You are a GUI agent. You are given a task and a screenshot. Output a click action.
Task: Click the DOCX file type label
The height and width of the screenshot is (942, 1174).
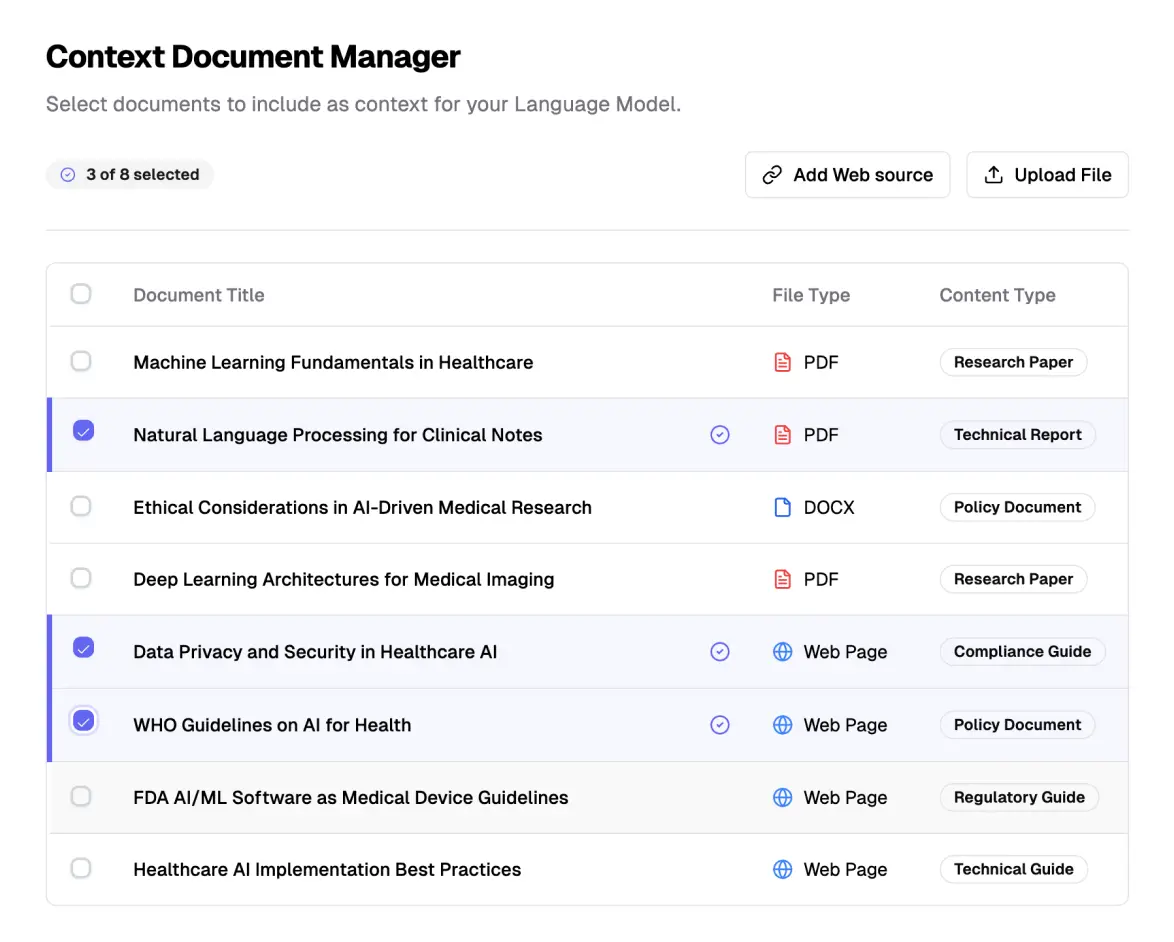click(829, 508)
